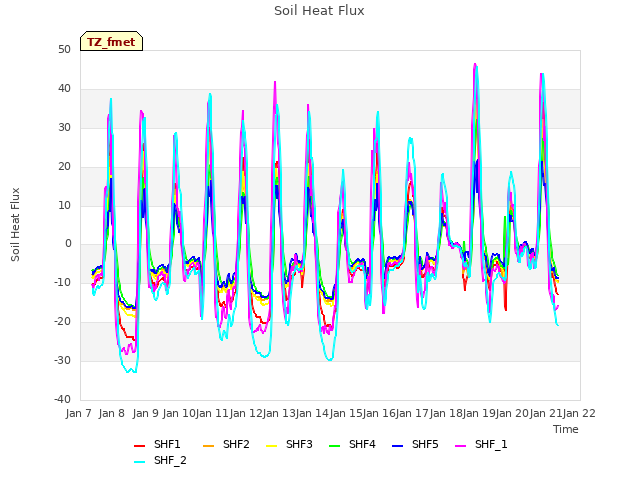Click the Jan 14 x-axis tick label
The height and width of the screenshot is (480, 640).
pyautogui.click(x=313, y=413)
